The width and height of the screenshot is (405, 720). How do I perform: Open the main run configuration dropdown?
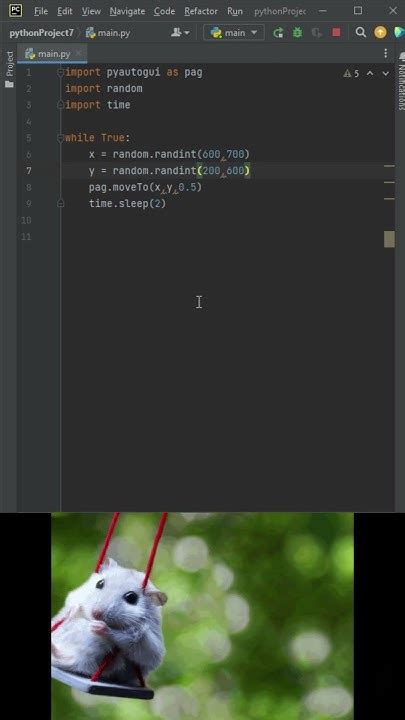tap(234, 33)
